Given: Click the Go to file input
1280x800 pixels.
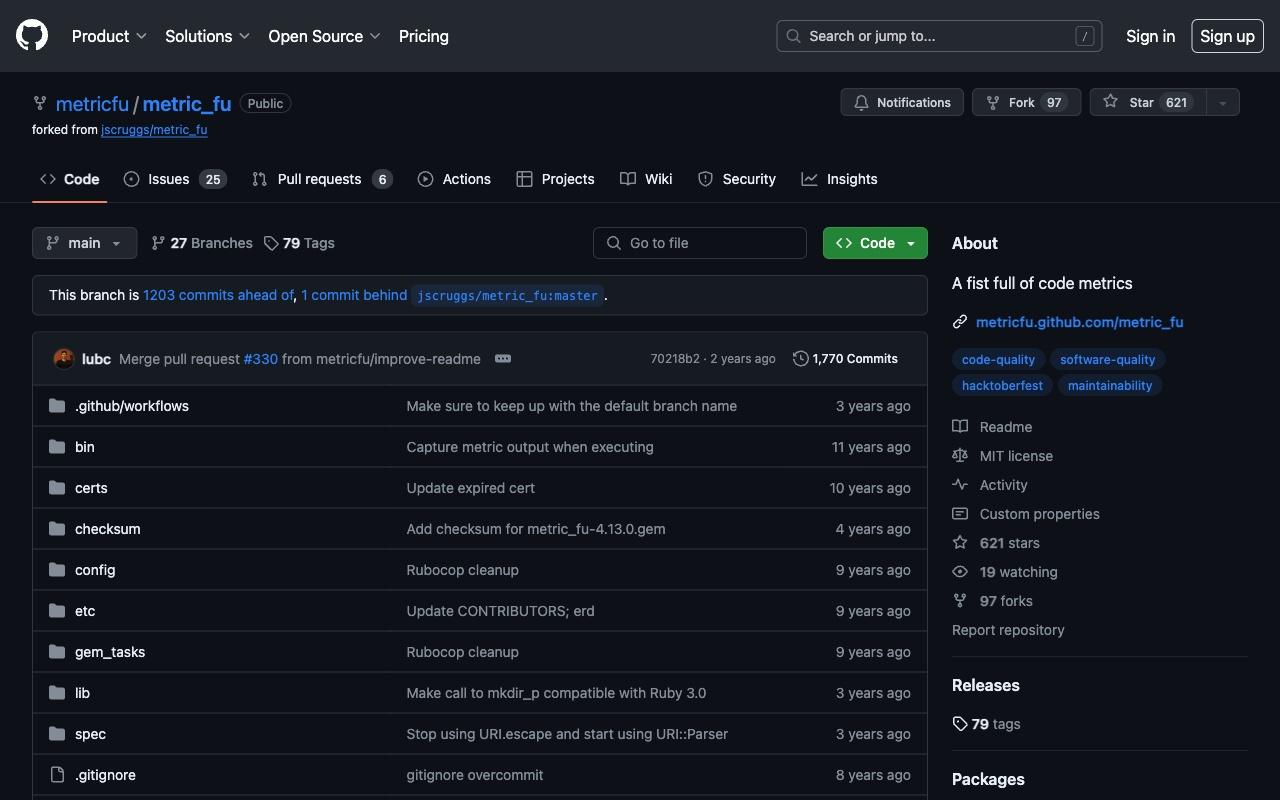Looking at the screenshot, I should (700, 243).
